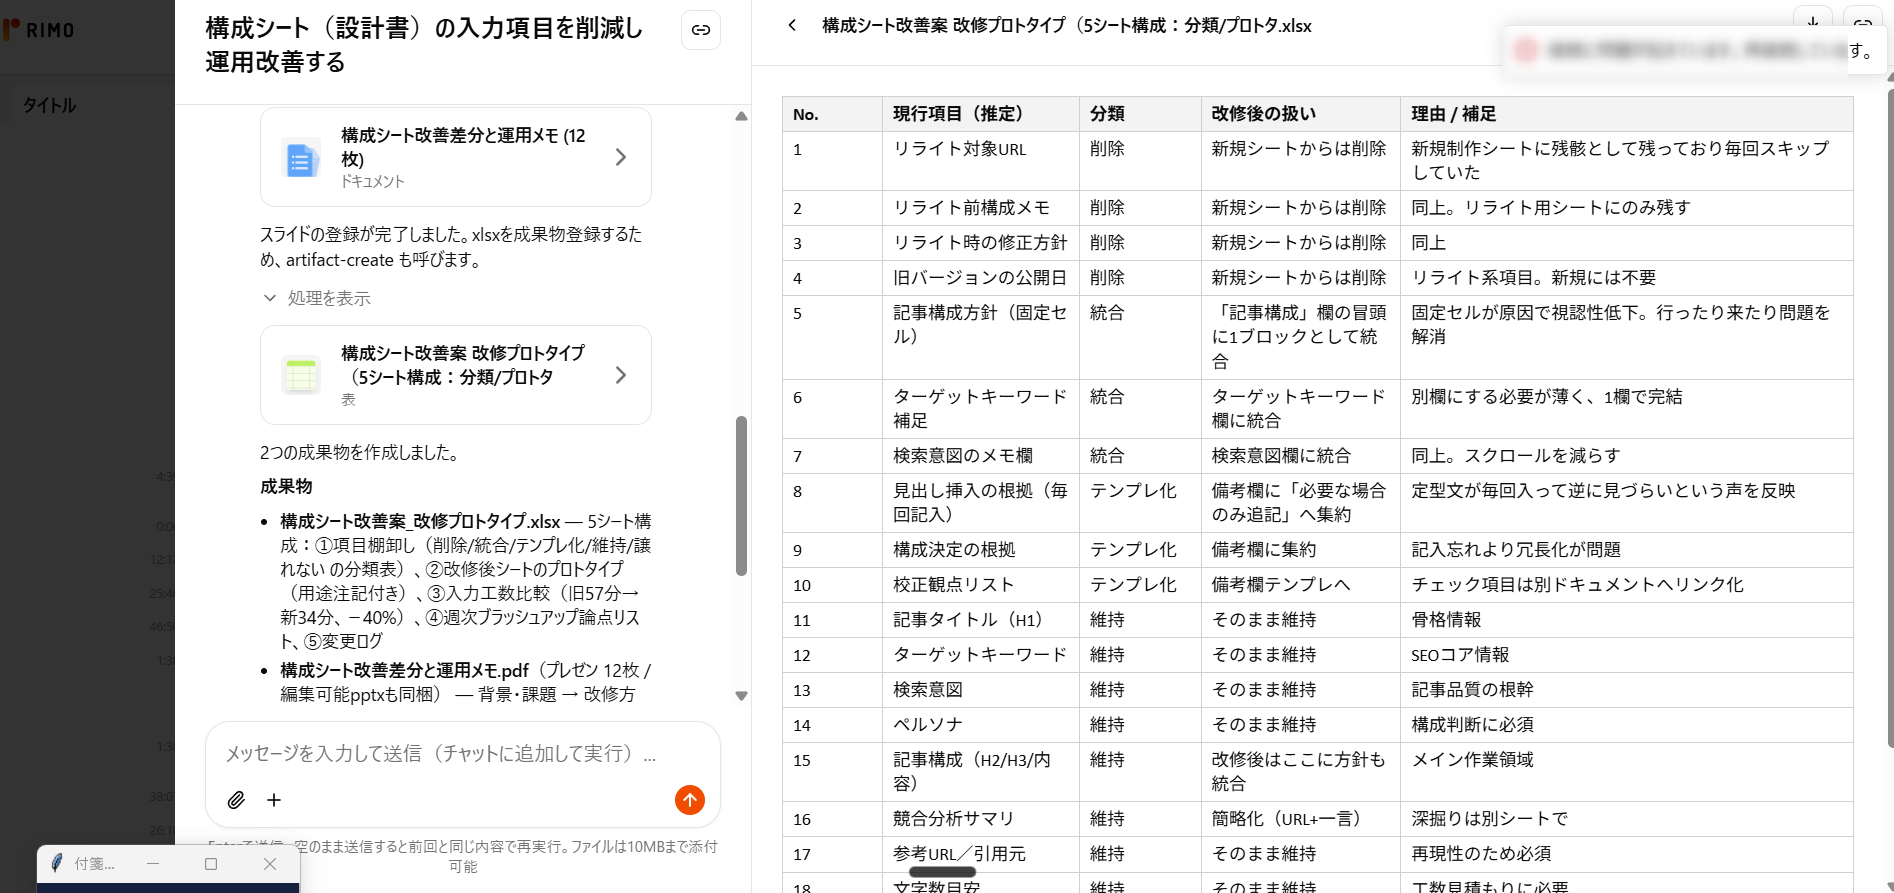This screenshot has height=893, width=1894.
Task: Click the リライト対象URL cell
Action: 980,161
